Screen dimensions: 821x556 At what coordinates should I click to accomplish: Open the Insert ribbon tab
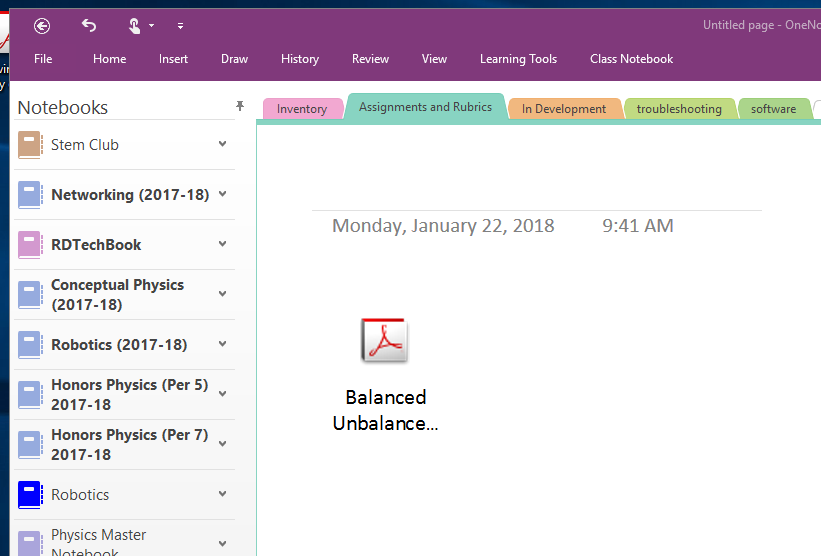[x=173, y=59]
